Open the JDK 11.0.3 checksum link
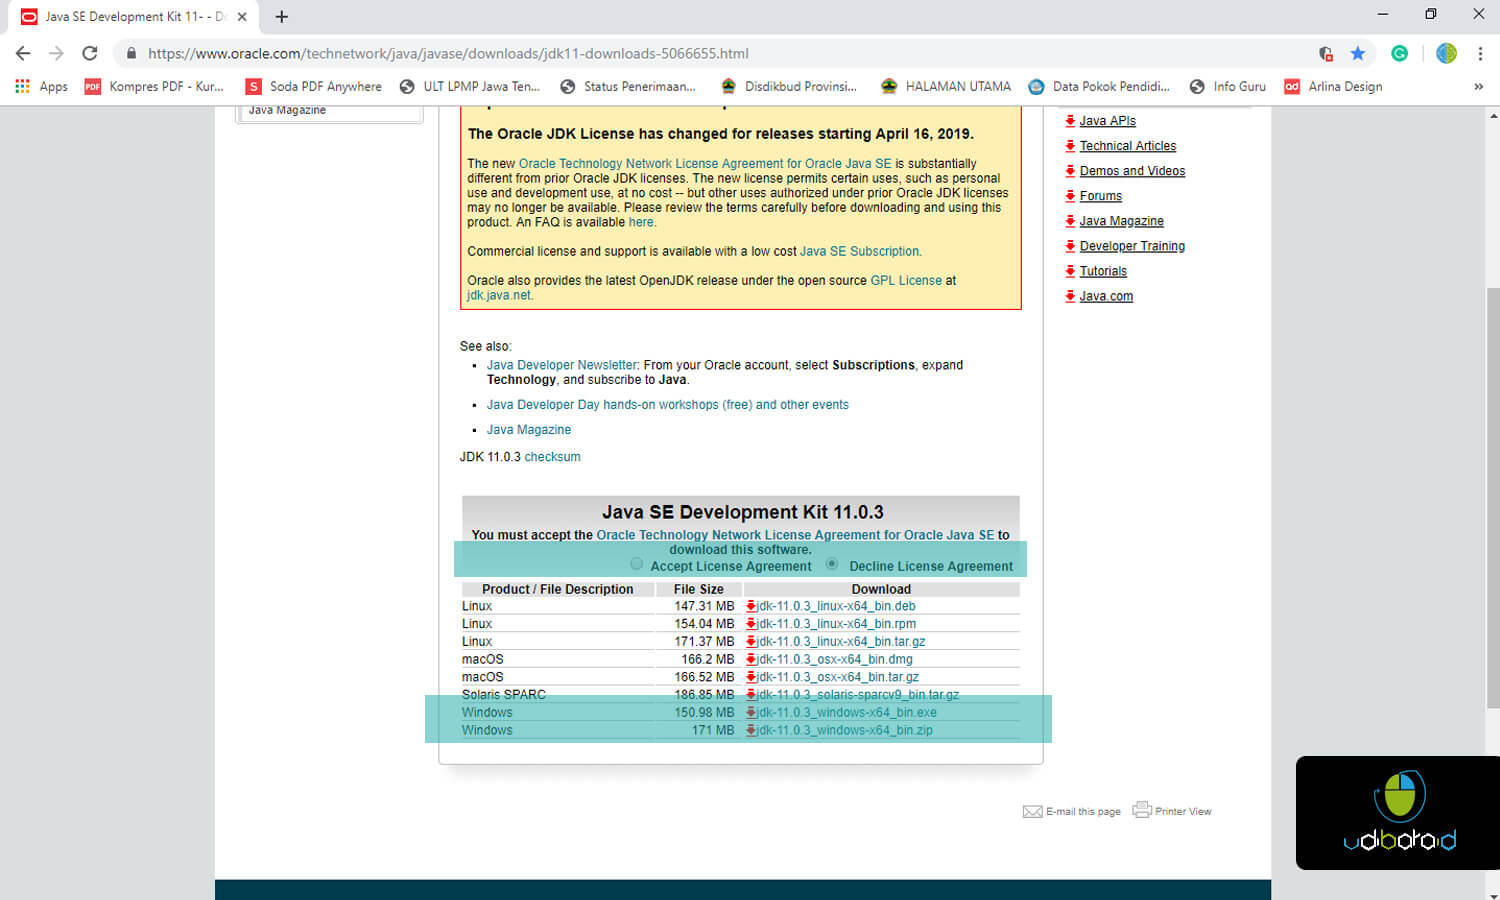Screen dimensions: 1500x900 click(x=552, y=457)
